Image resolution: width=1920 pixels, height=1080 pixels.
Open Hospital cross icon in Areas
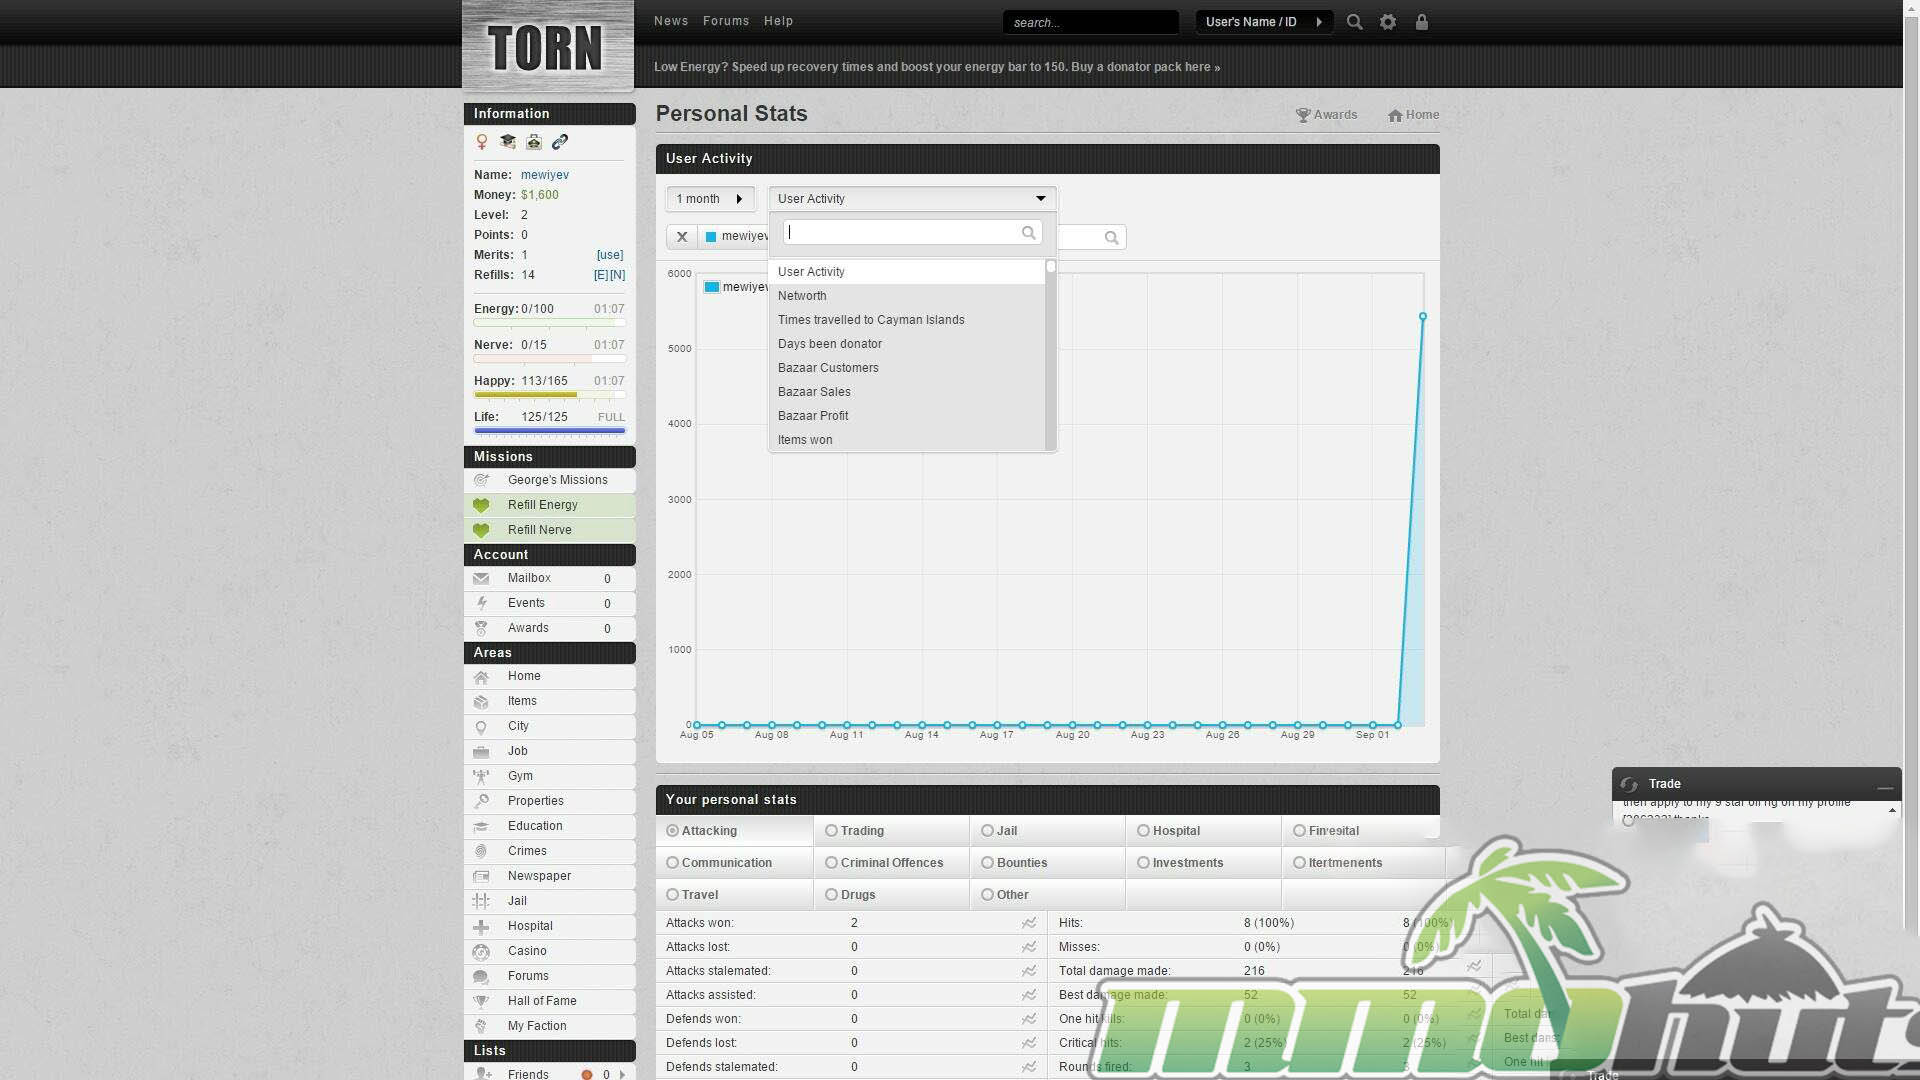pos(481,926)
